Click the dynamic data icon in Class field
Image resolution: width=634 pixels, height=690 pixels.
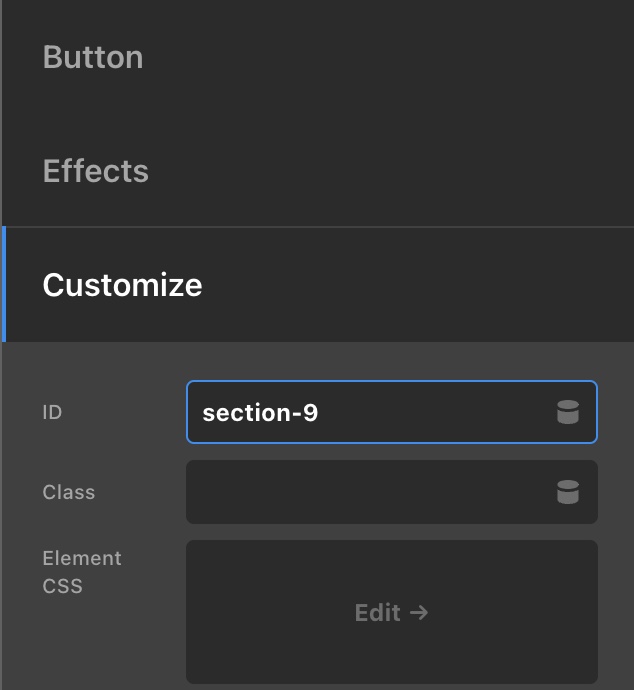point(567,492)
